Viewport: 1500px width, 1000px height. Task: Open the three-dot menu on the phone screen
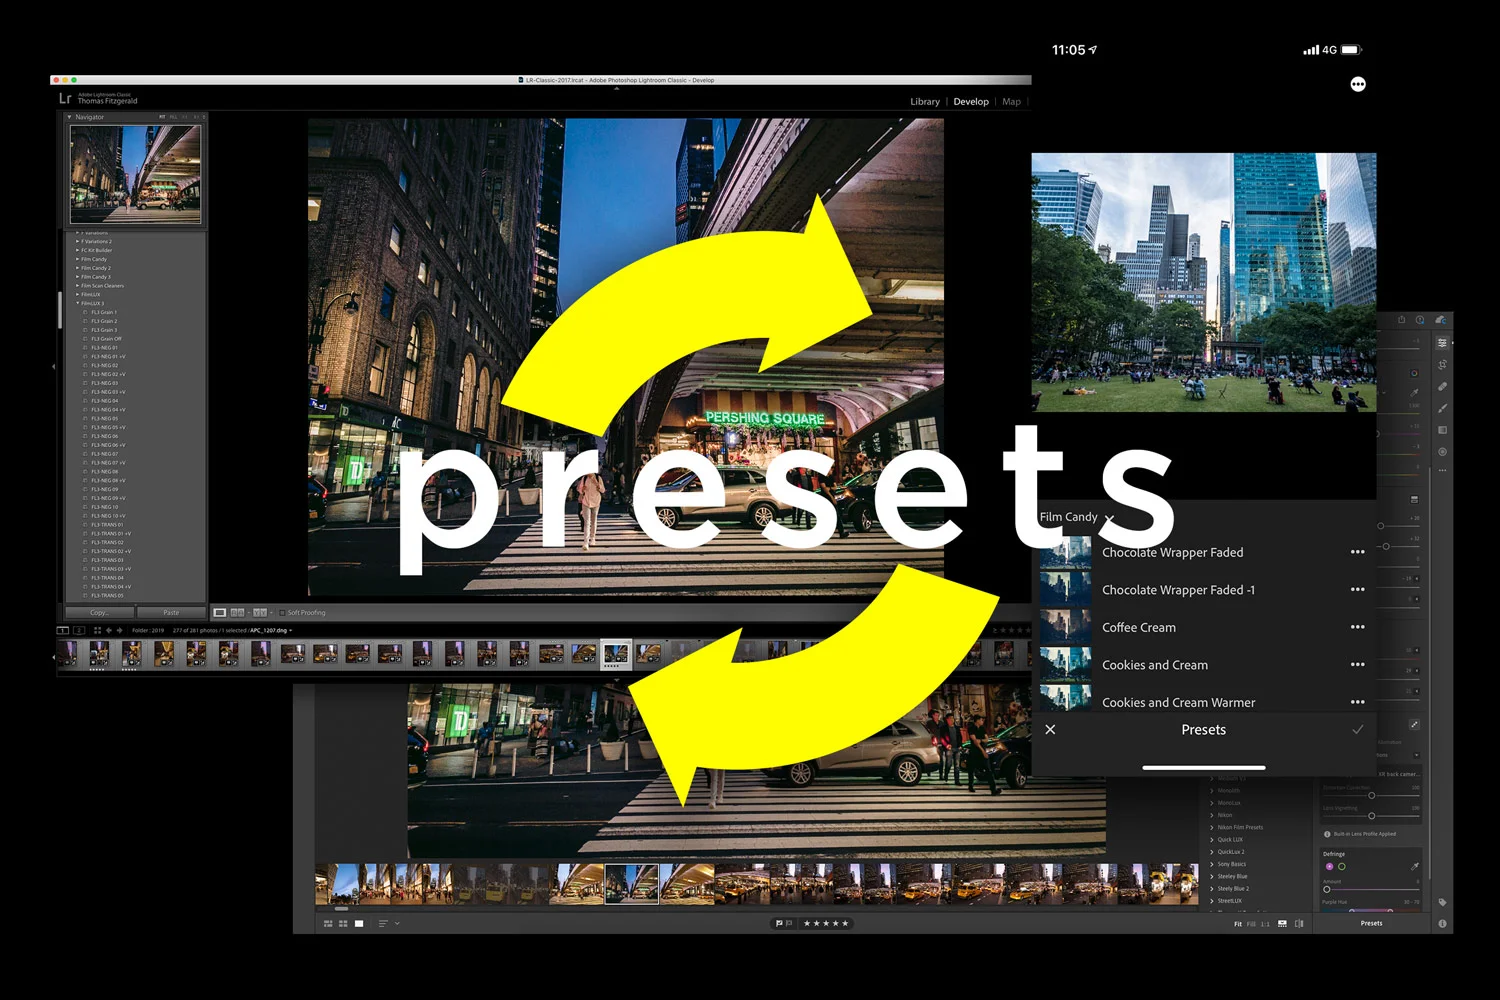click(x=1358, y=84)
